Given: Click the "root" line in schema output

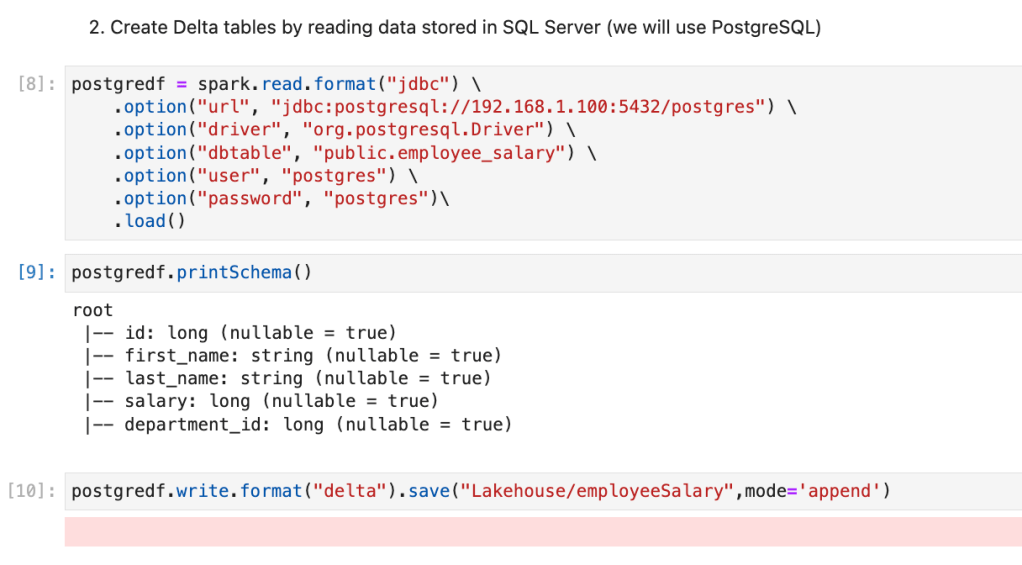Looking at the screenshot, I should (93, 310).
